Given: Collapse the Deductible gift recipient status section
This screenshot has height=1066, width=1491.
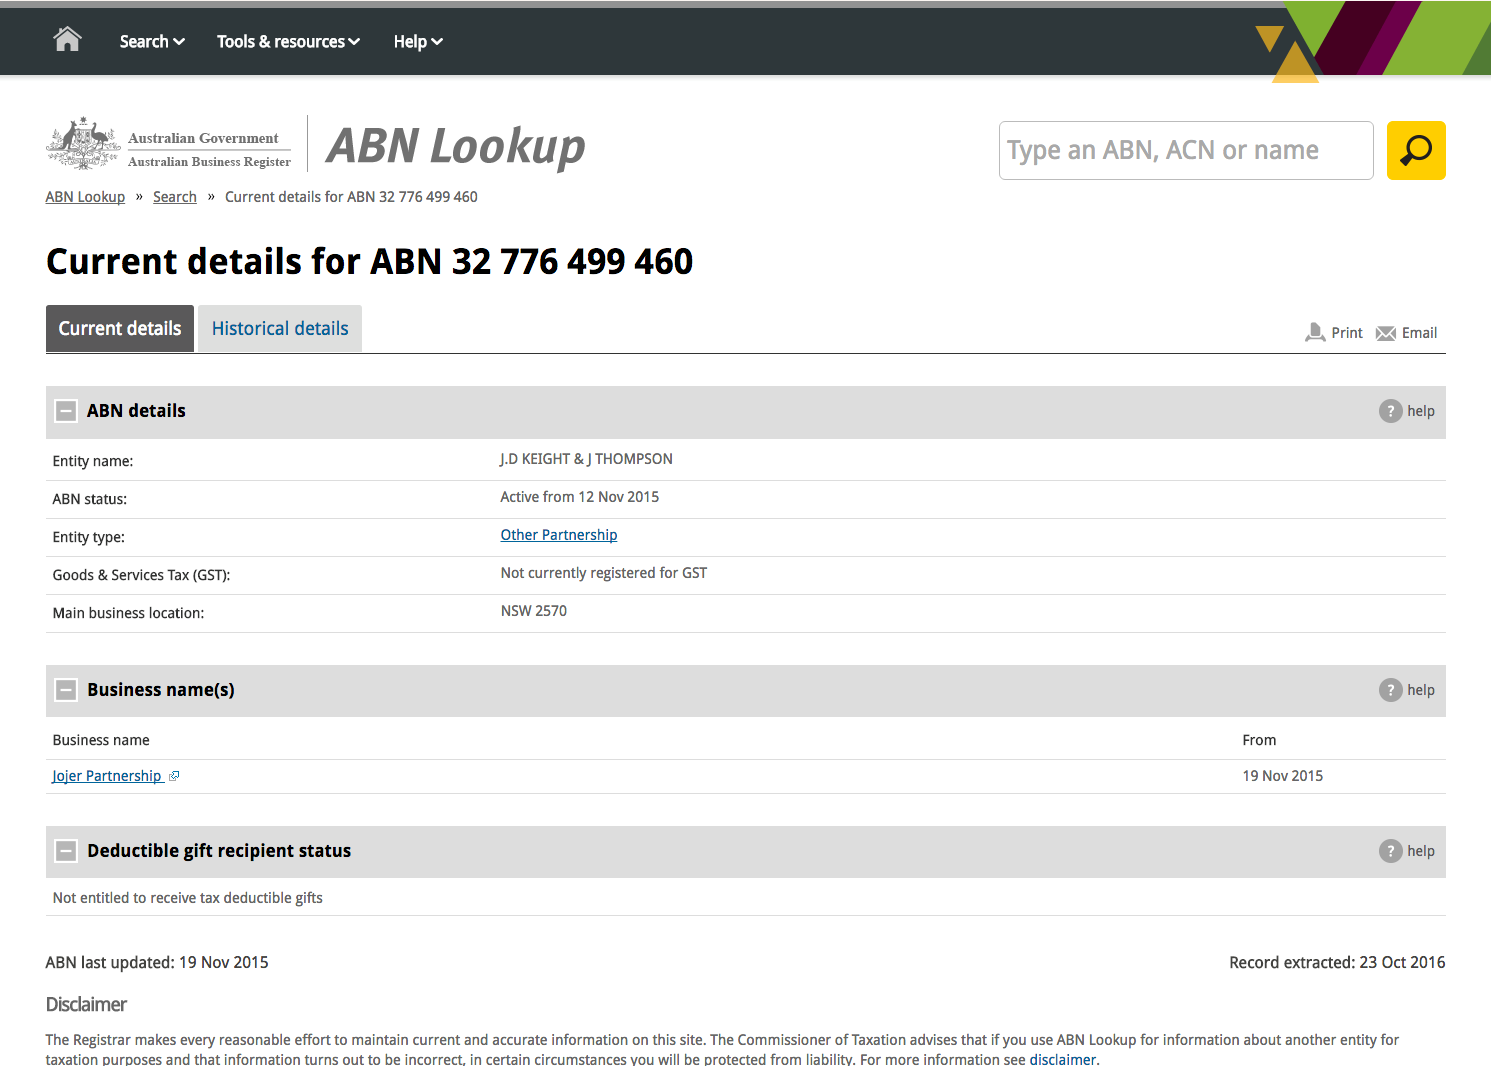Looking at the screenshot, I should 66,851.
